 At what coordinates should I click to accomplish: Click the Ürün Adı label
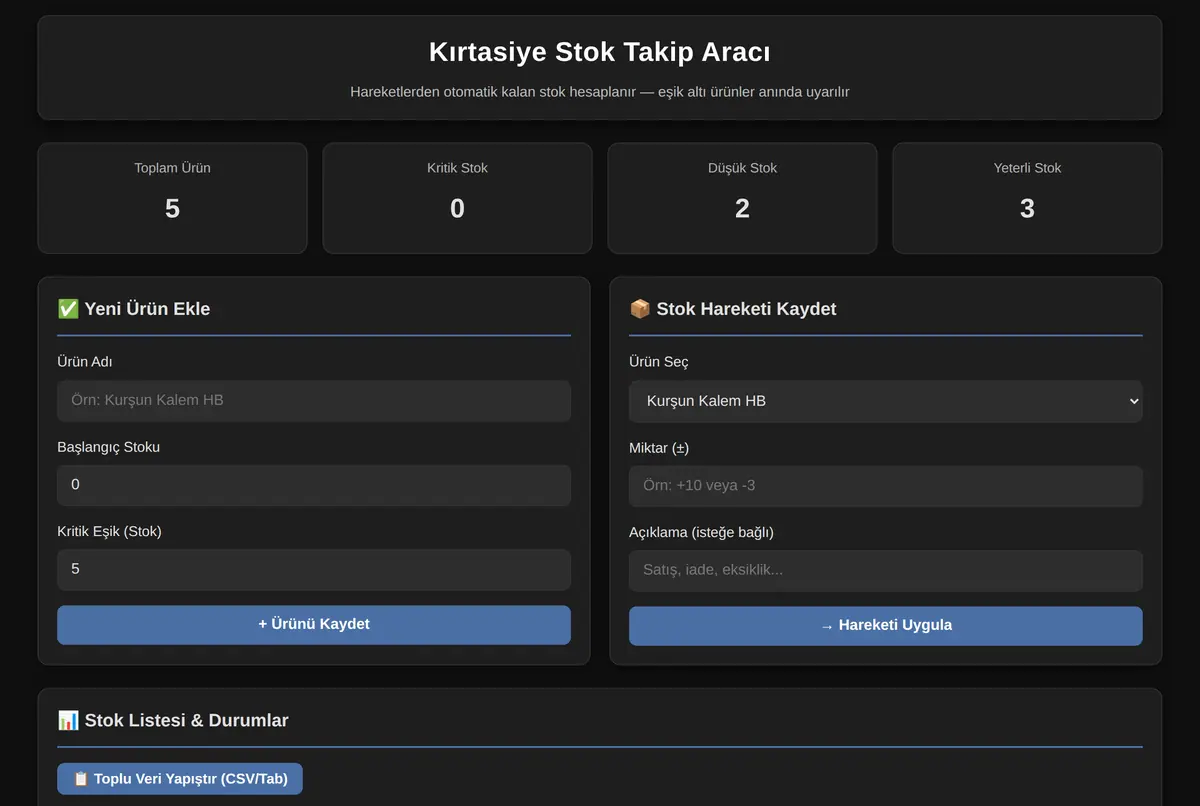(x=85, y=362)
